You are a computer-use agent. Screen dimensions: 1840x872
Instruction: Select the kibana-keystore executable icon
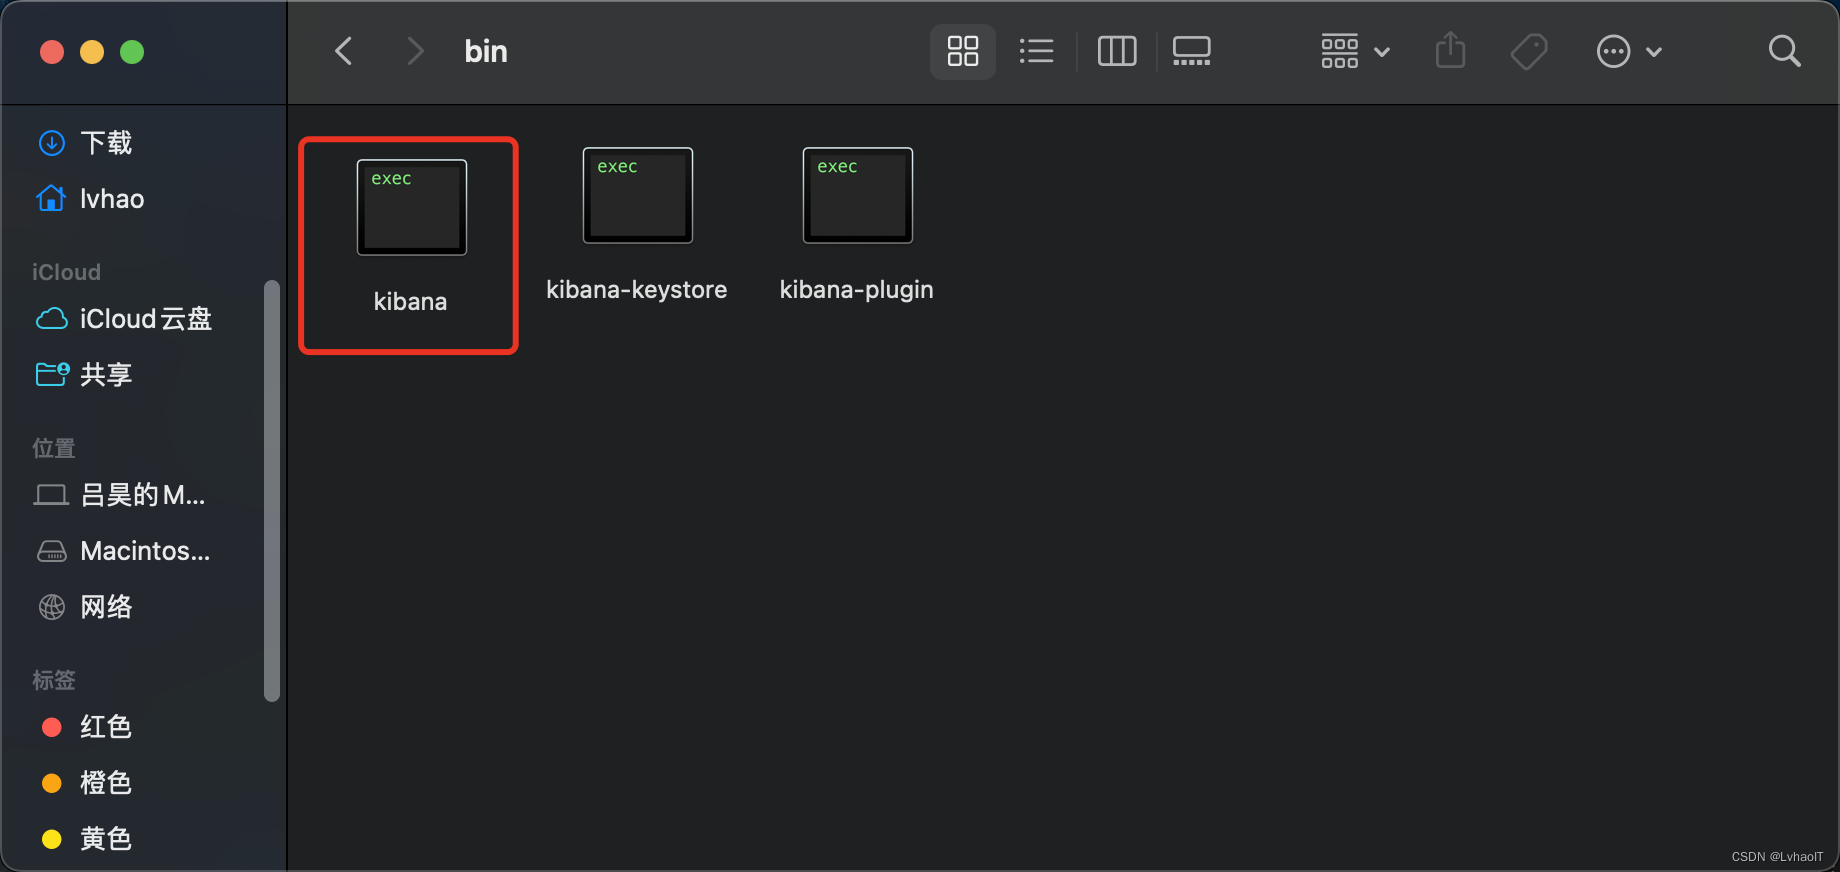point(638,195)
